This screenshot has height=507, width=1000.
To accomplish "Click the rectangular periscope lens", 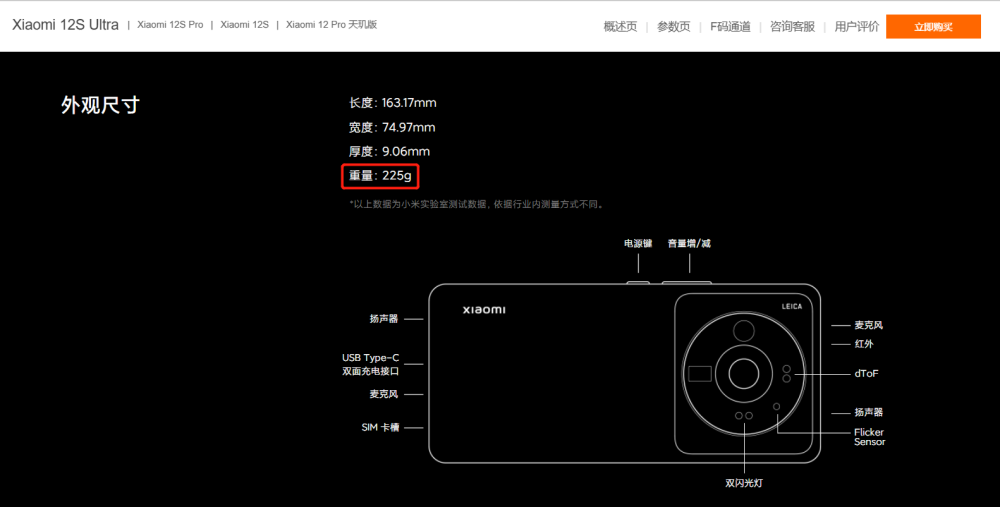I will 700,373.
